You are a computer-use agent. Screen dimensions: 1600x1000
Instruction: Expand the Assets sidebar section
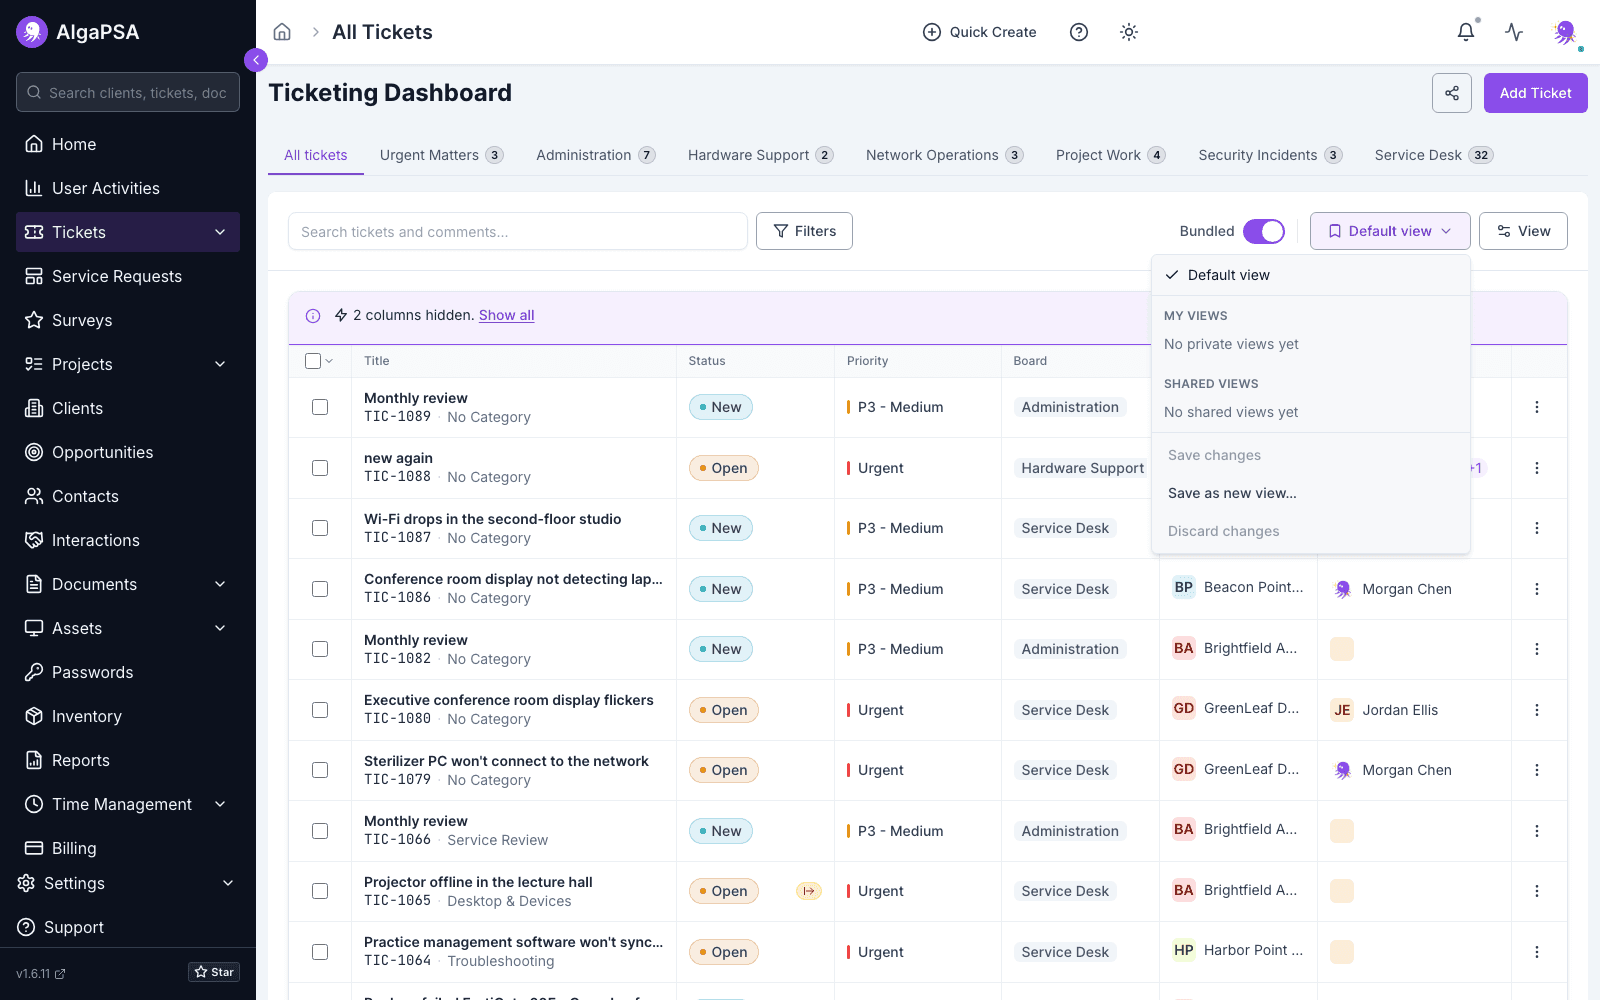pos(220,628)
